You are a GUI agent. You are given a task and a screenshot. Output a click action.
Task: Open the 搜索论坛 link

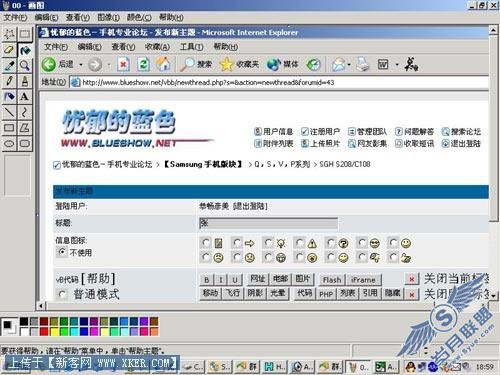[462, 132]
